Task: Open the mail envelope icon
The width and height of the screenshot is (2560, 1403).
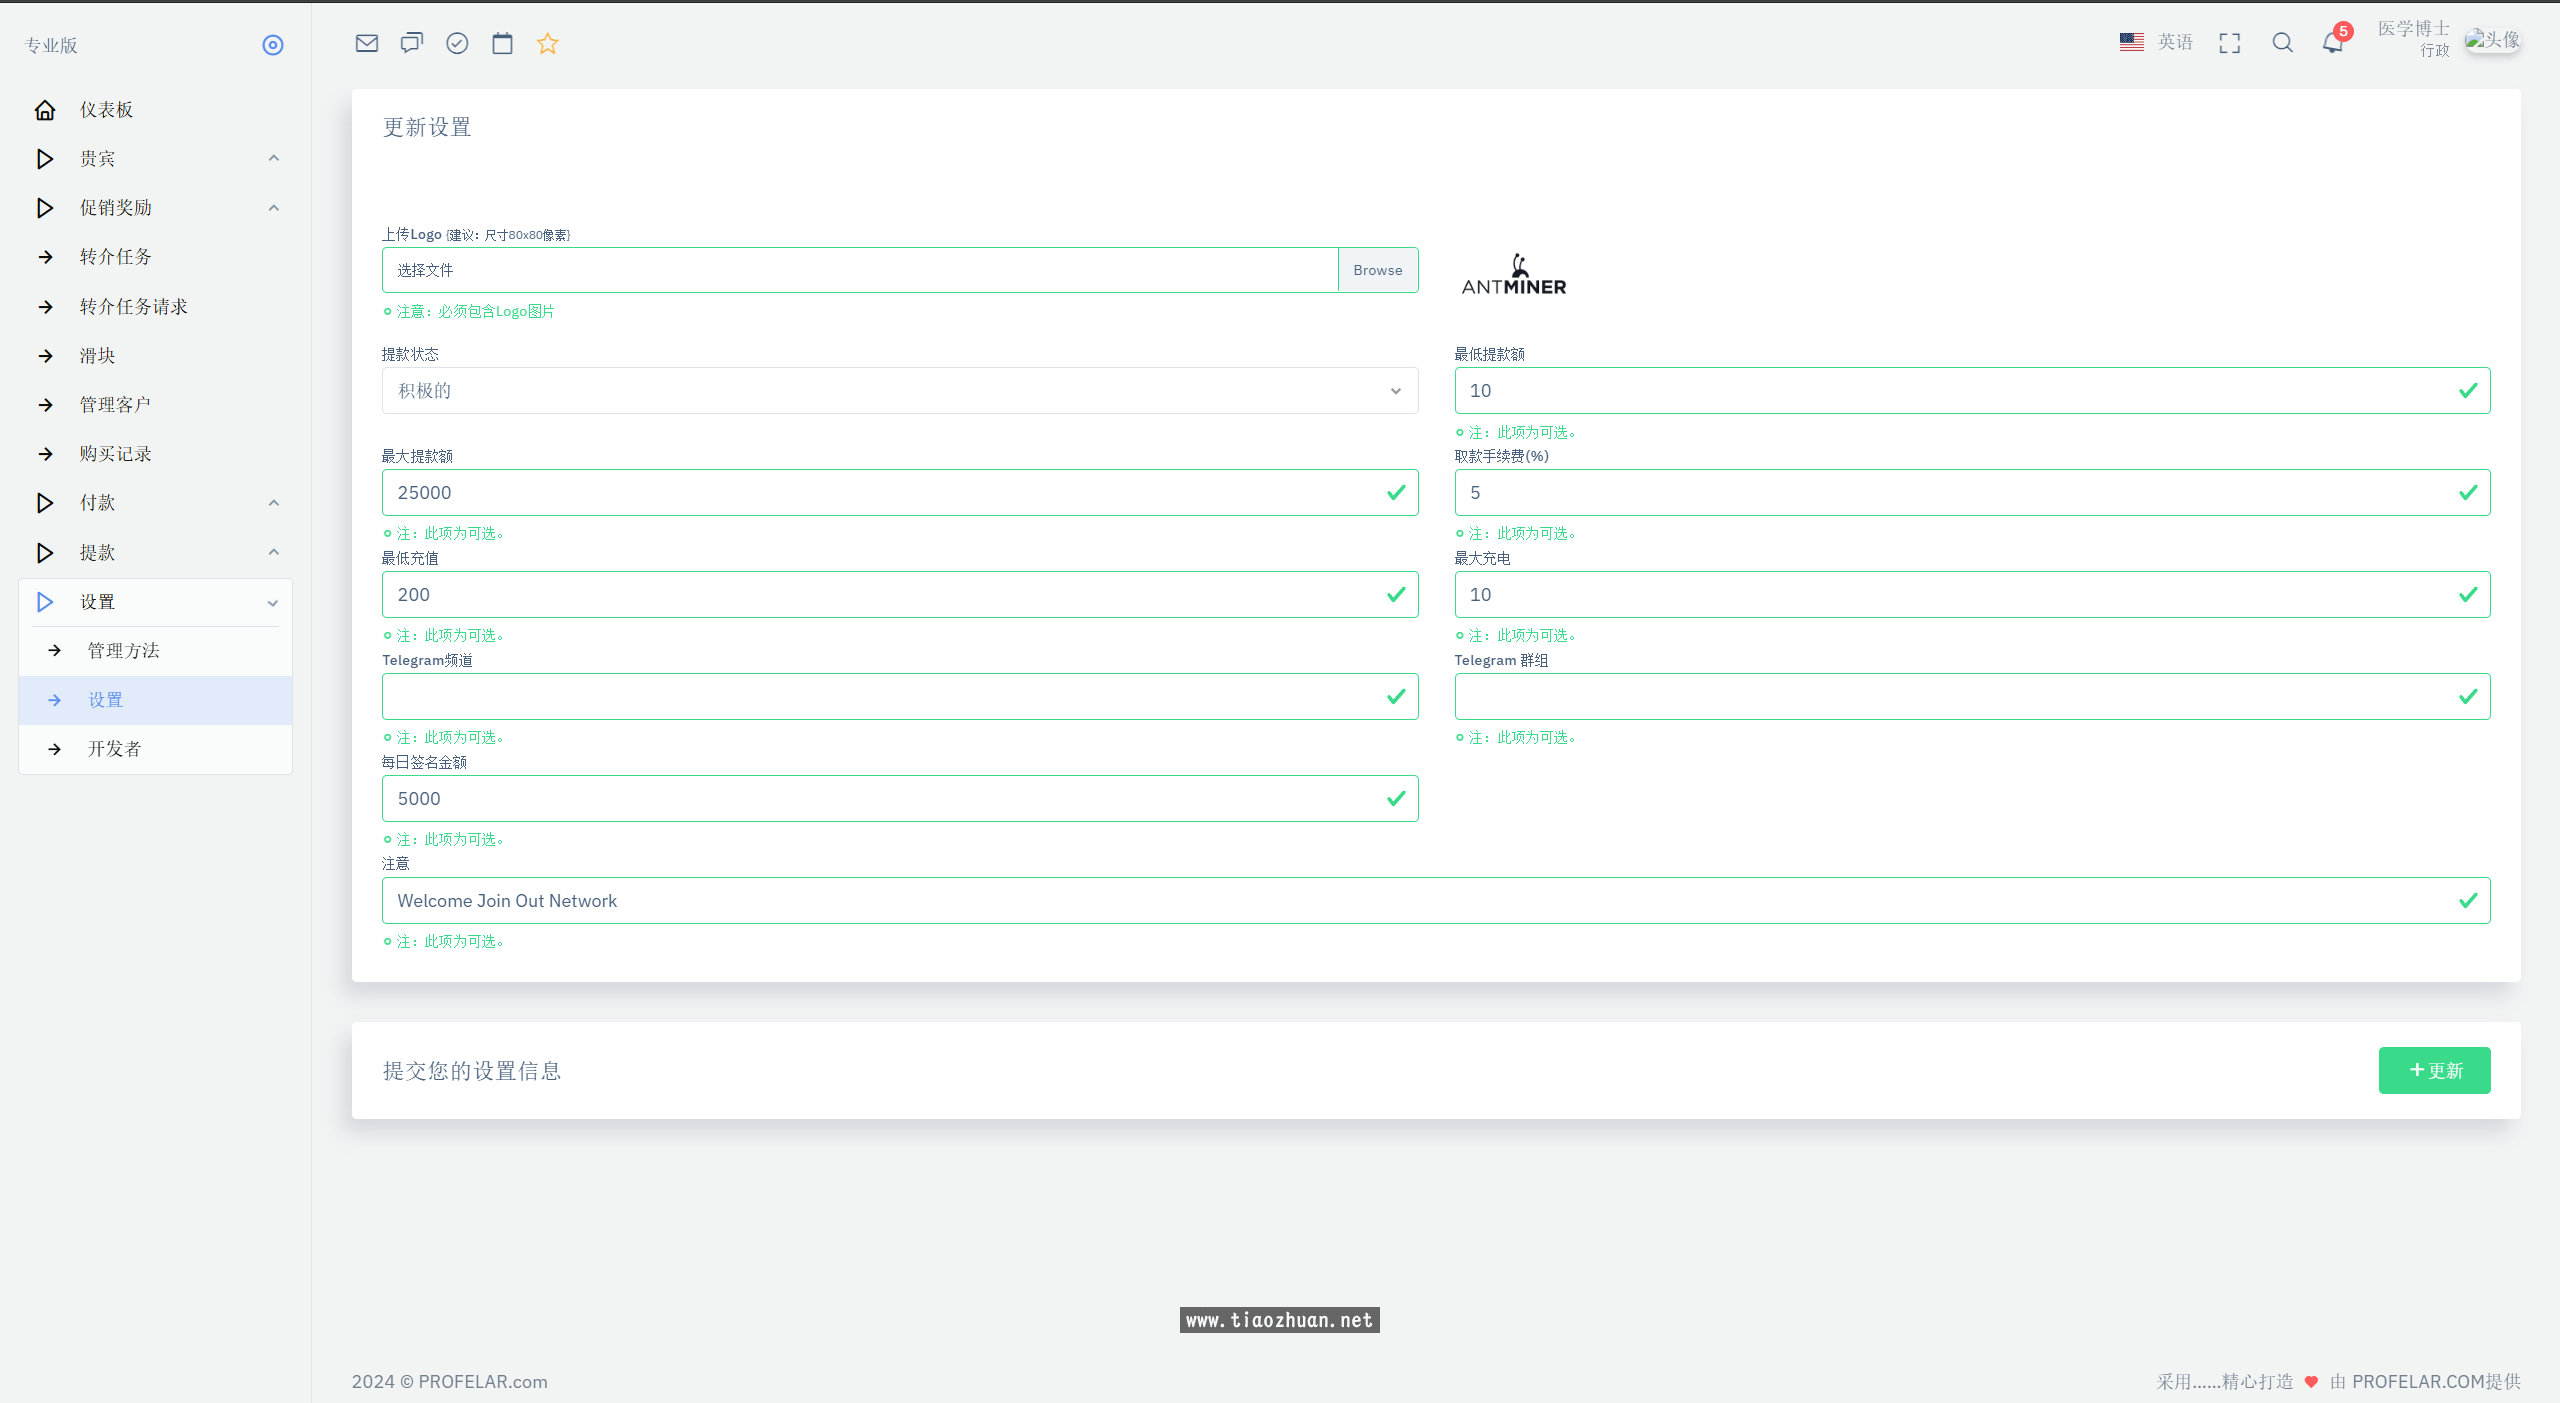Action: point(366,43)
